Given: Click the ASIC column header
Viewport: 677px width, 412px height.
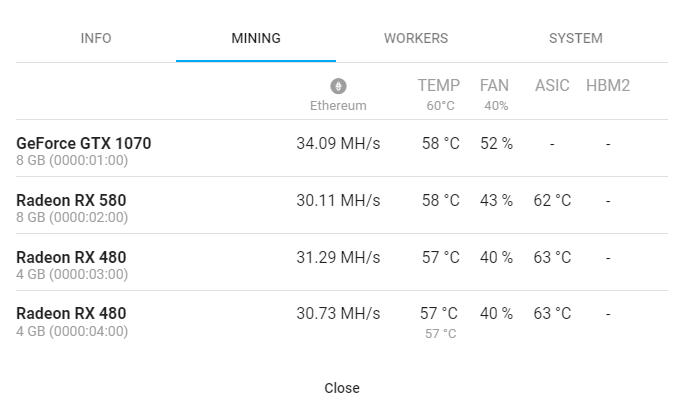Looking at the screenshot, I should click(x=552, y=86).
